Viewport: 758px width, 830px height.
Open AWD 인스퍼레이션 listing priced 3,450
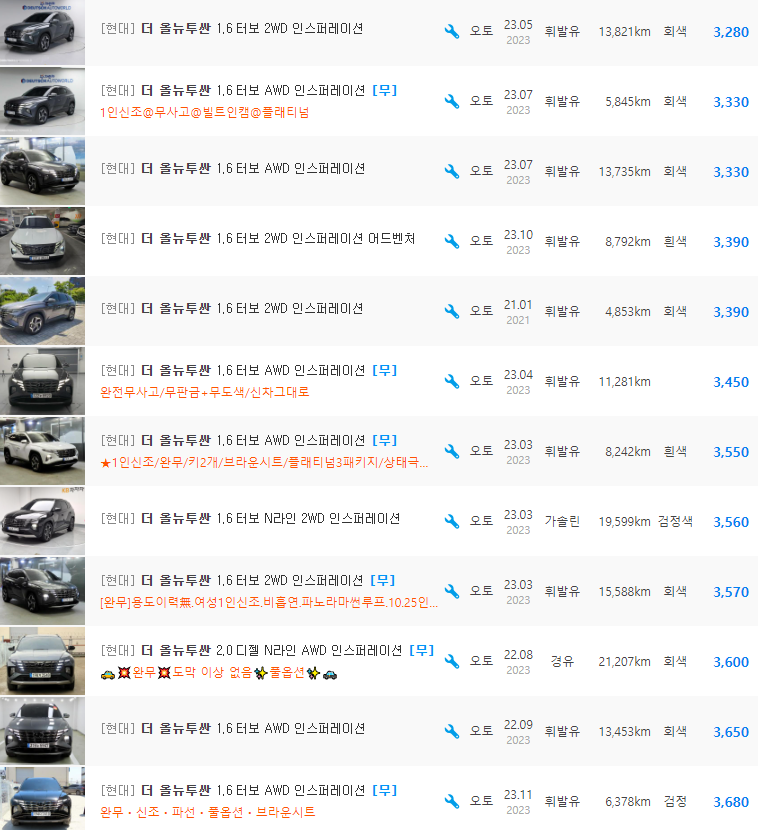pos(233,371)
